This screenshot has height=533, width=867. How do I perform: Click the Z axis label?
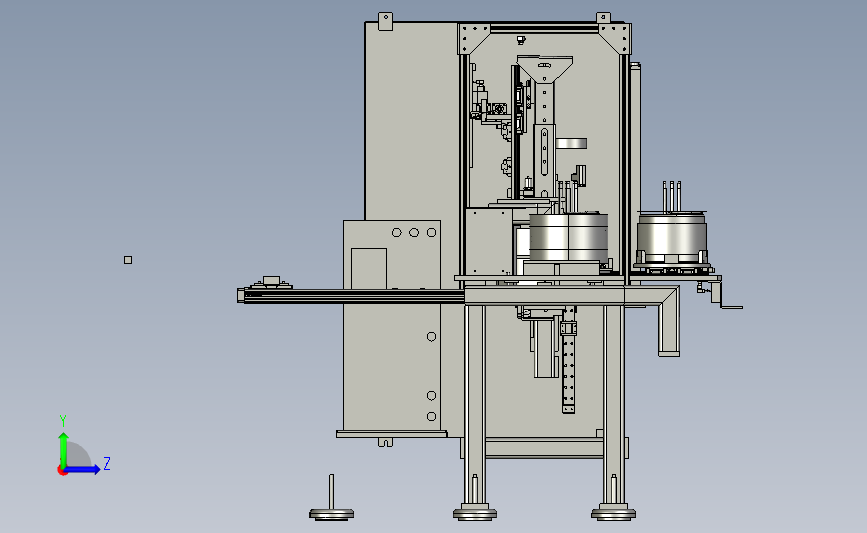point(107,463)
